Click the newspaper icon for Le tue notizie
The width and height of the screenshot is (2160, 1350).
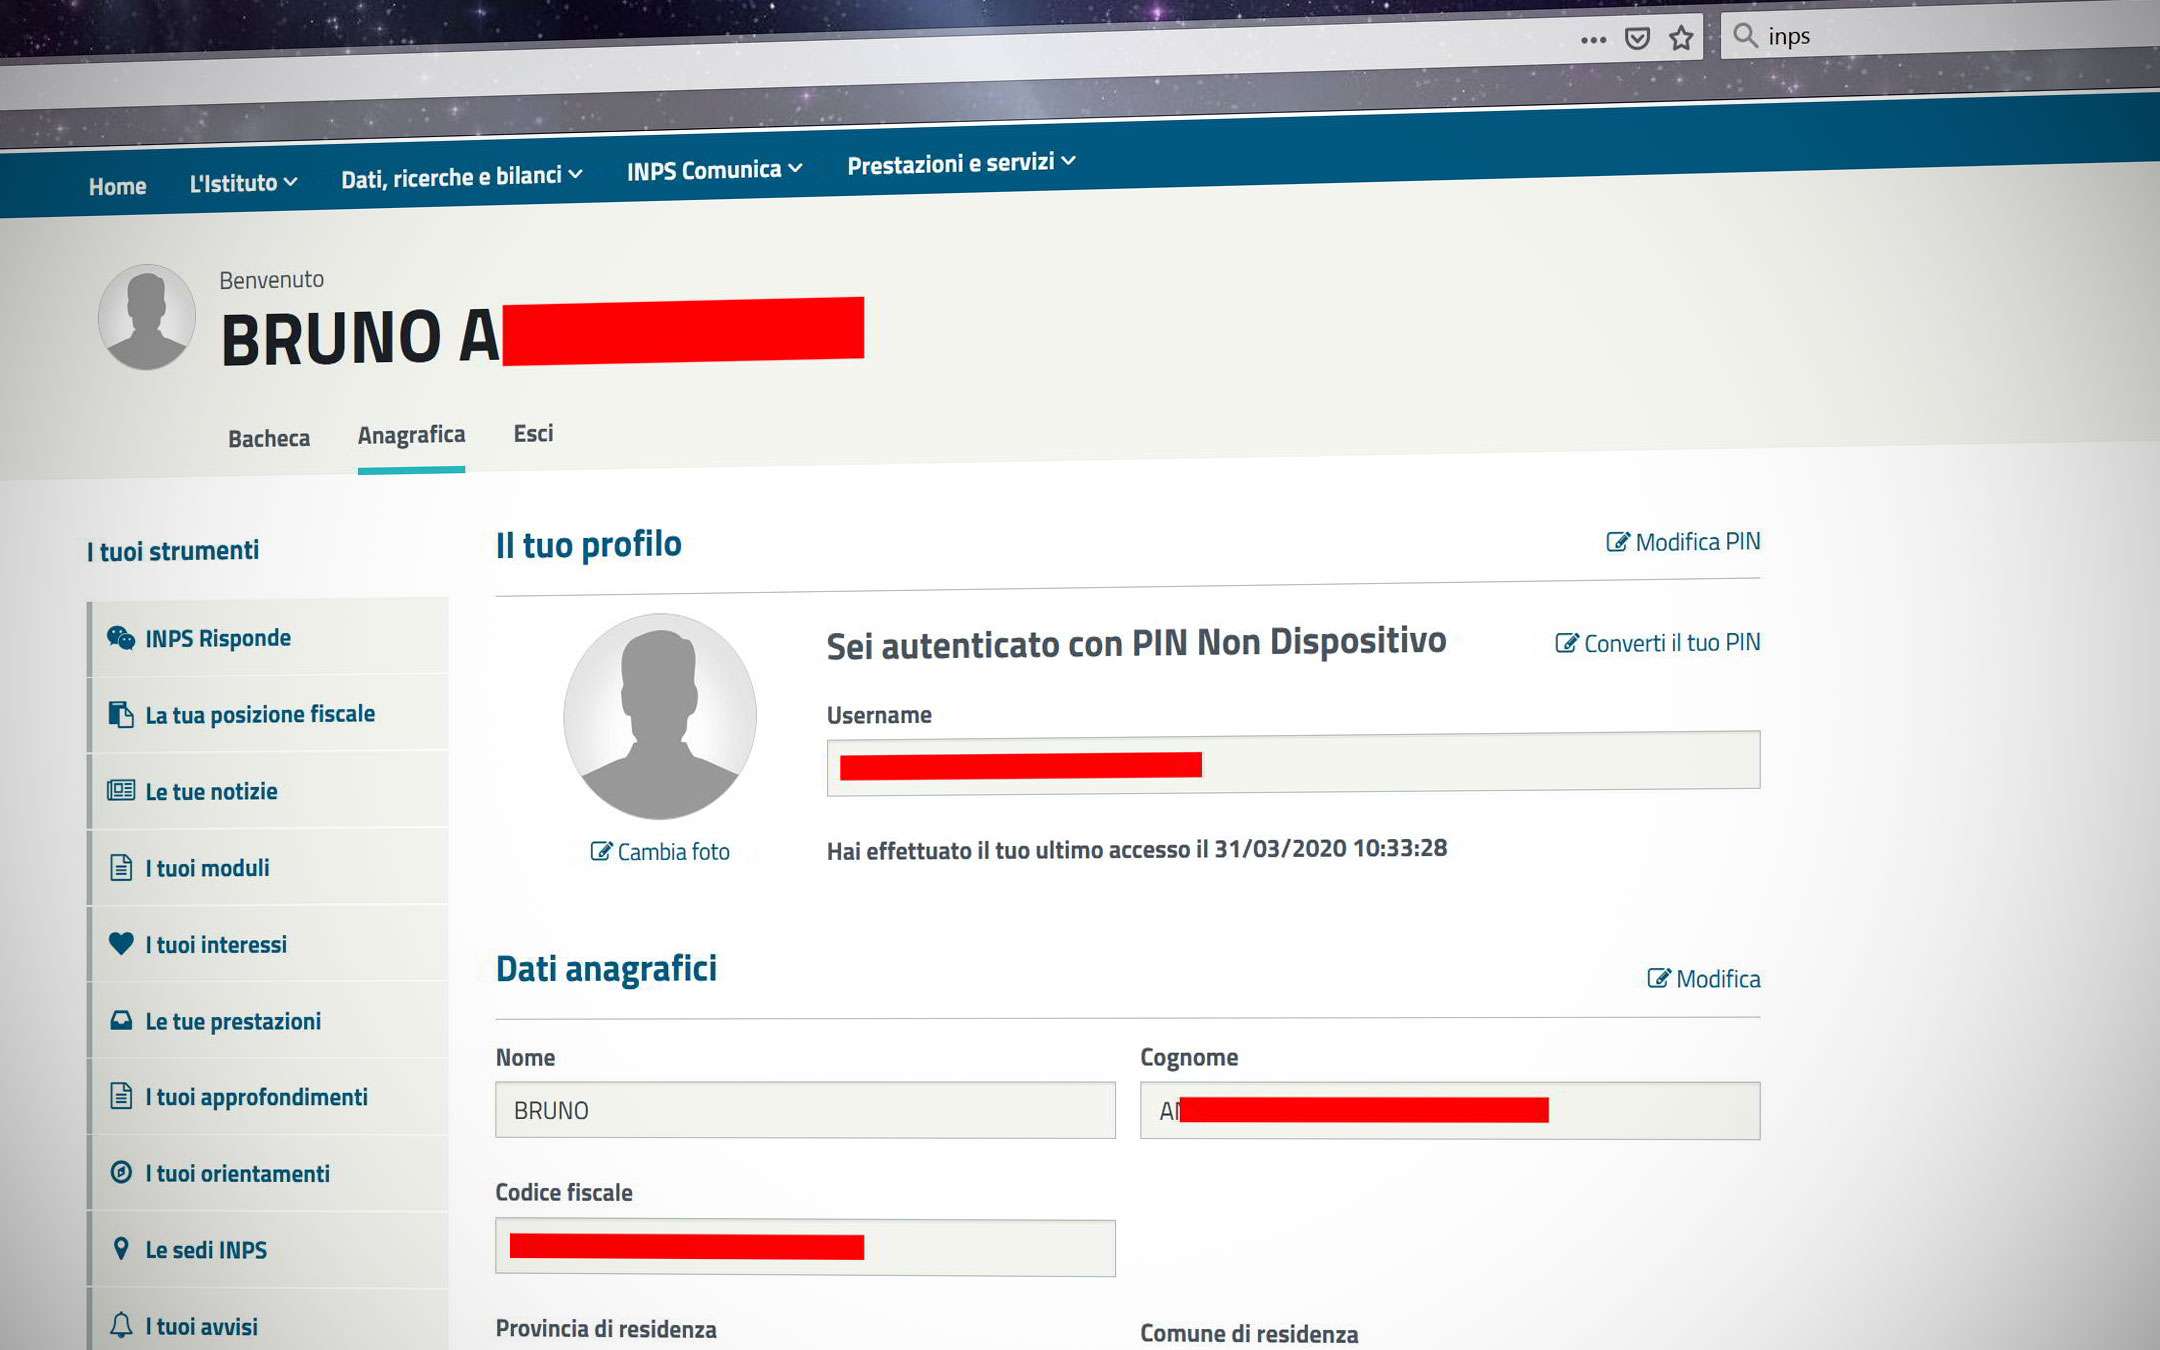[x=121, y=791]
